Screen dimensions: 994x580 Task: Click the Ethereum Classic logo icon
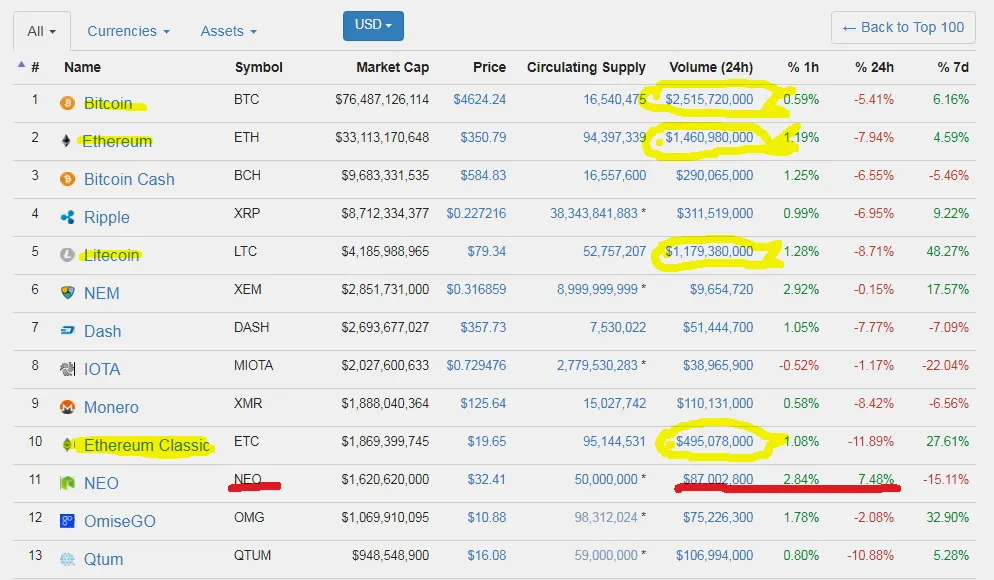coord(67,445)
